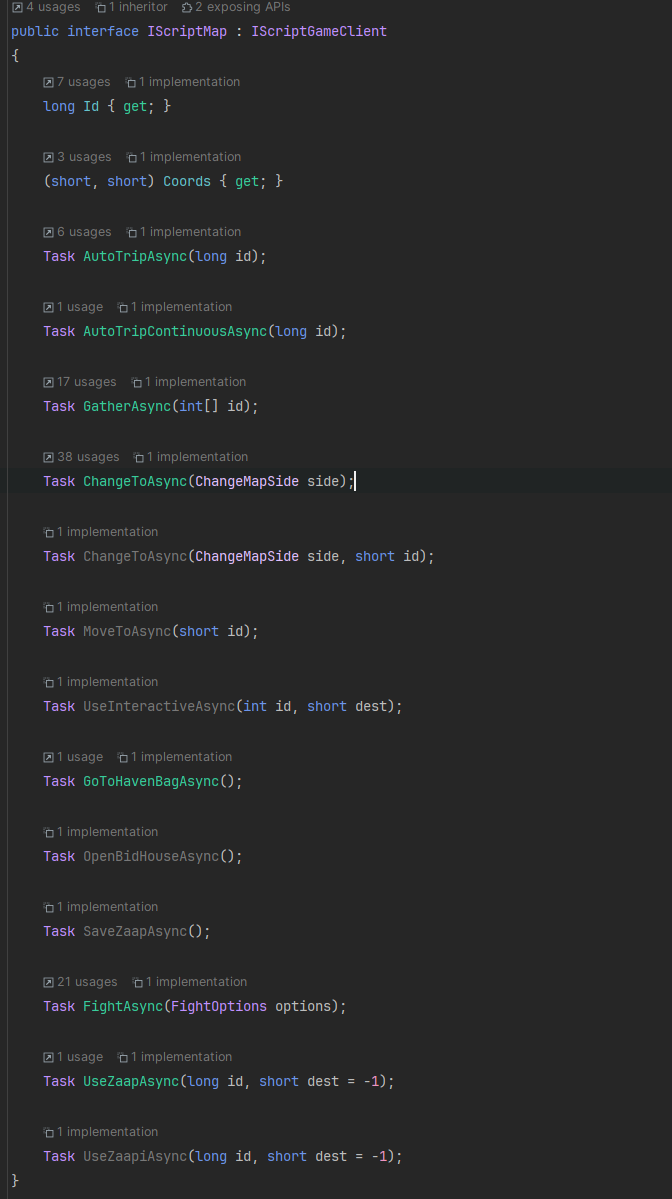
Task: Click the usages icon next to '17 usages'
Action: point(48,382)
